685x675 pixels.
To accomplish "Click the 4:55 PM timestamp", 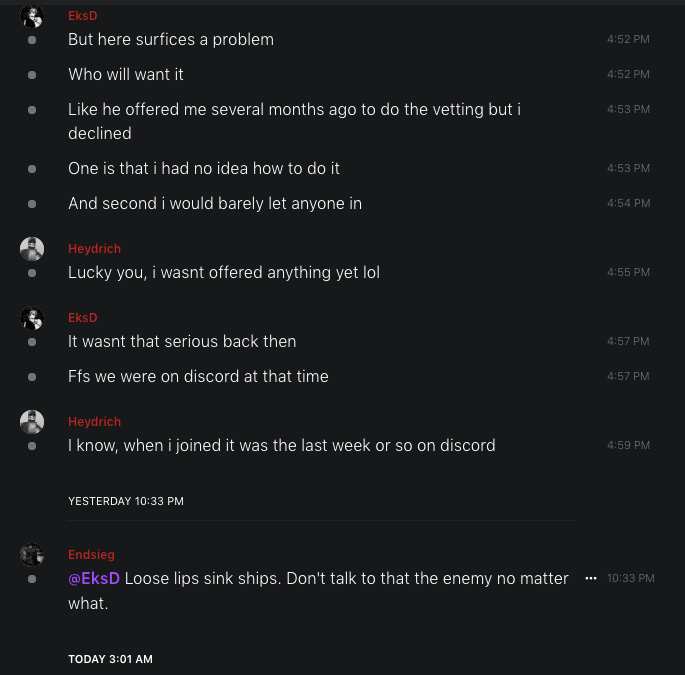I will 628,273.
